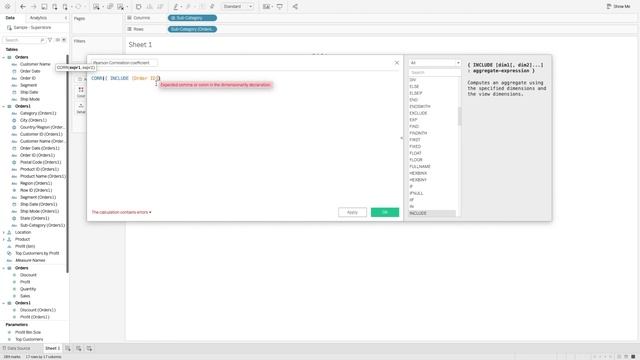Switch to the Analytics tab
This screenshot has width=640, height=360.
click(x=38, y=18)
